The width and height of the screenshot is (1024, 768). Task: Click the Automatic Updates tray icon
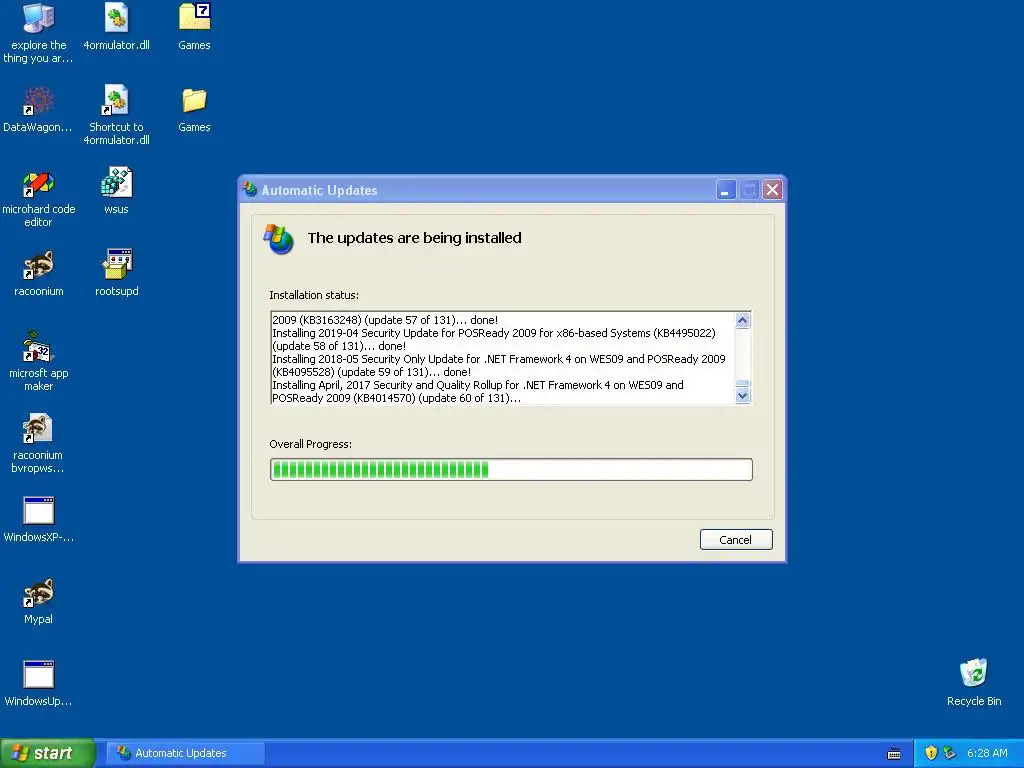(x=949, y=753)
